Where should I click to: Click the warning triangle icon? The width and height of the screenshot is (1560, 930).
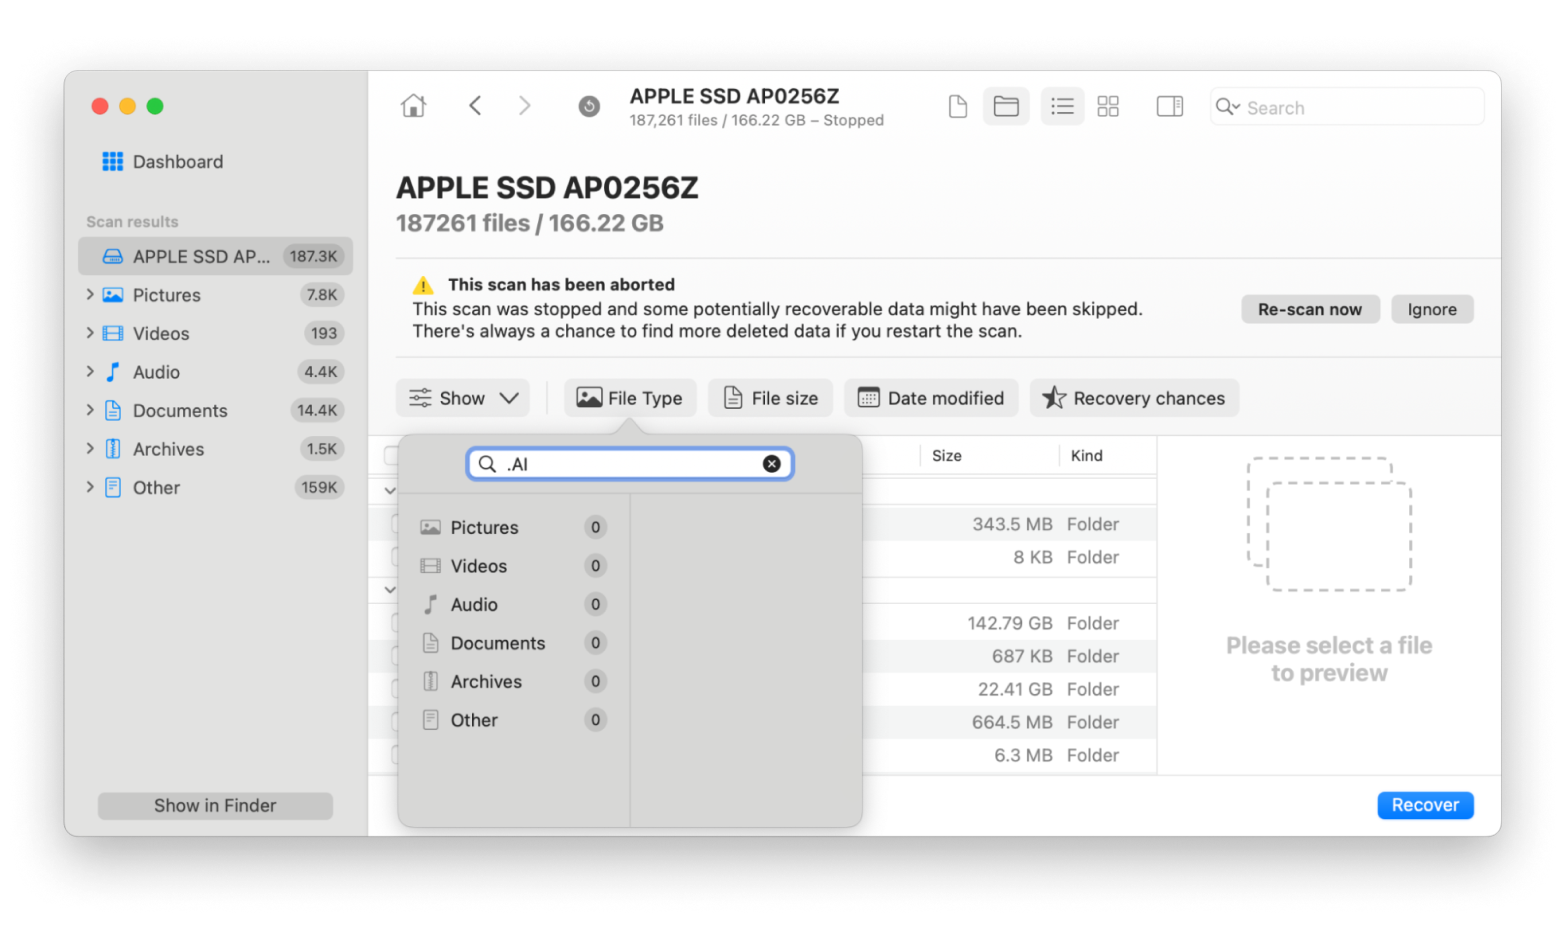point(423,285)
